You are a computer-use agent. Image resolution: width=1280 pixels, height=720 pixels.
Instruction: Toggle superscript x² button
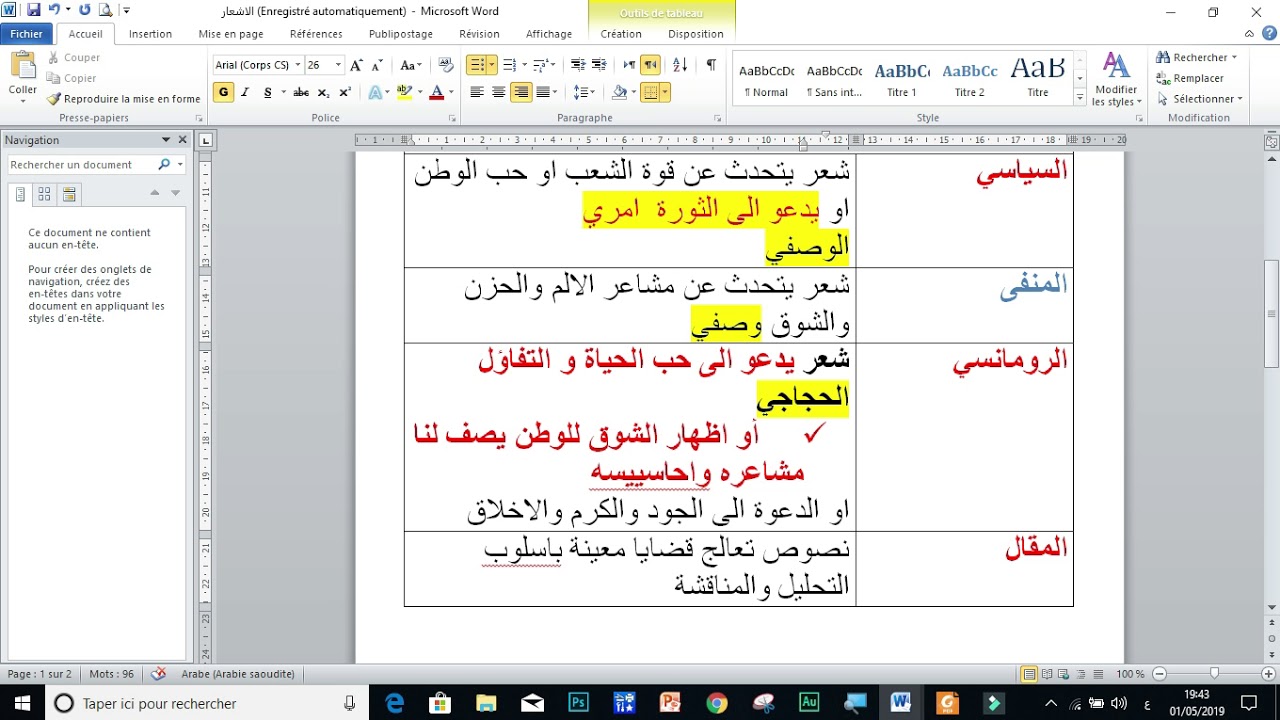click(x=345, y=92)
